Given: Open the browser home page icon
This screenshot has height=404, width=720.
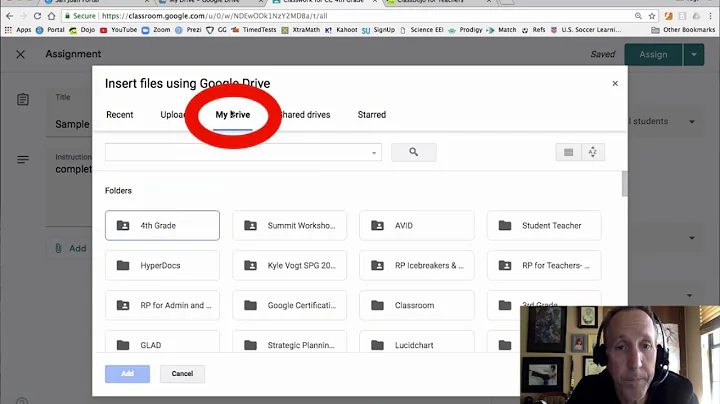Looking at the screenshot, I should pyautogui.click(x=51, y=16).
